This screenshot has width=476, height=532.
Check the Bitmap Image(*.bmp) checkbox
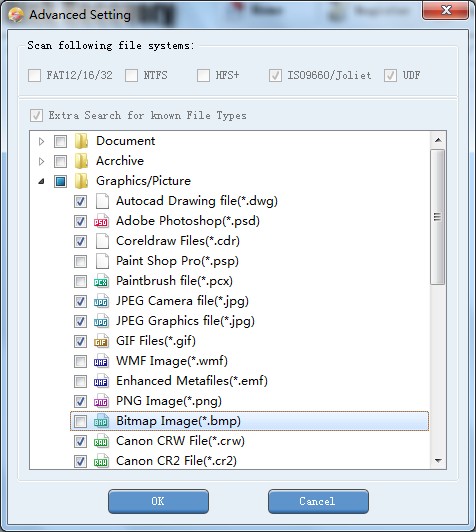80,422
